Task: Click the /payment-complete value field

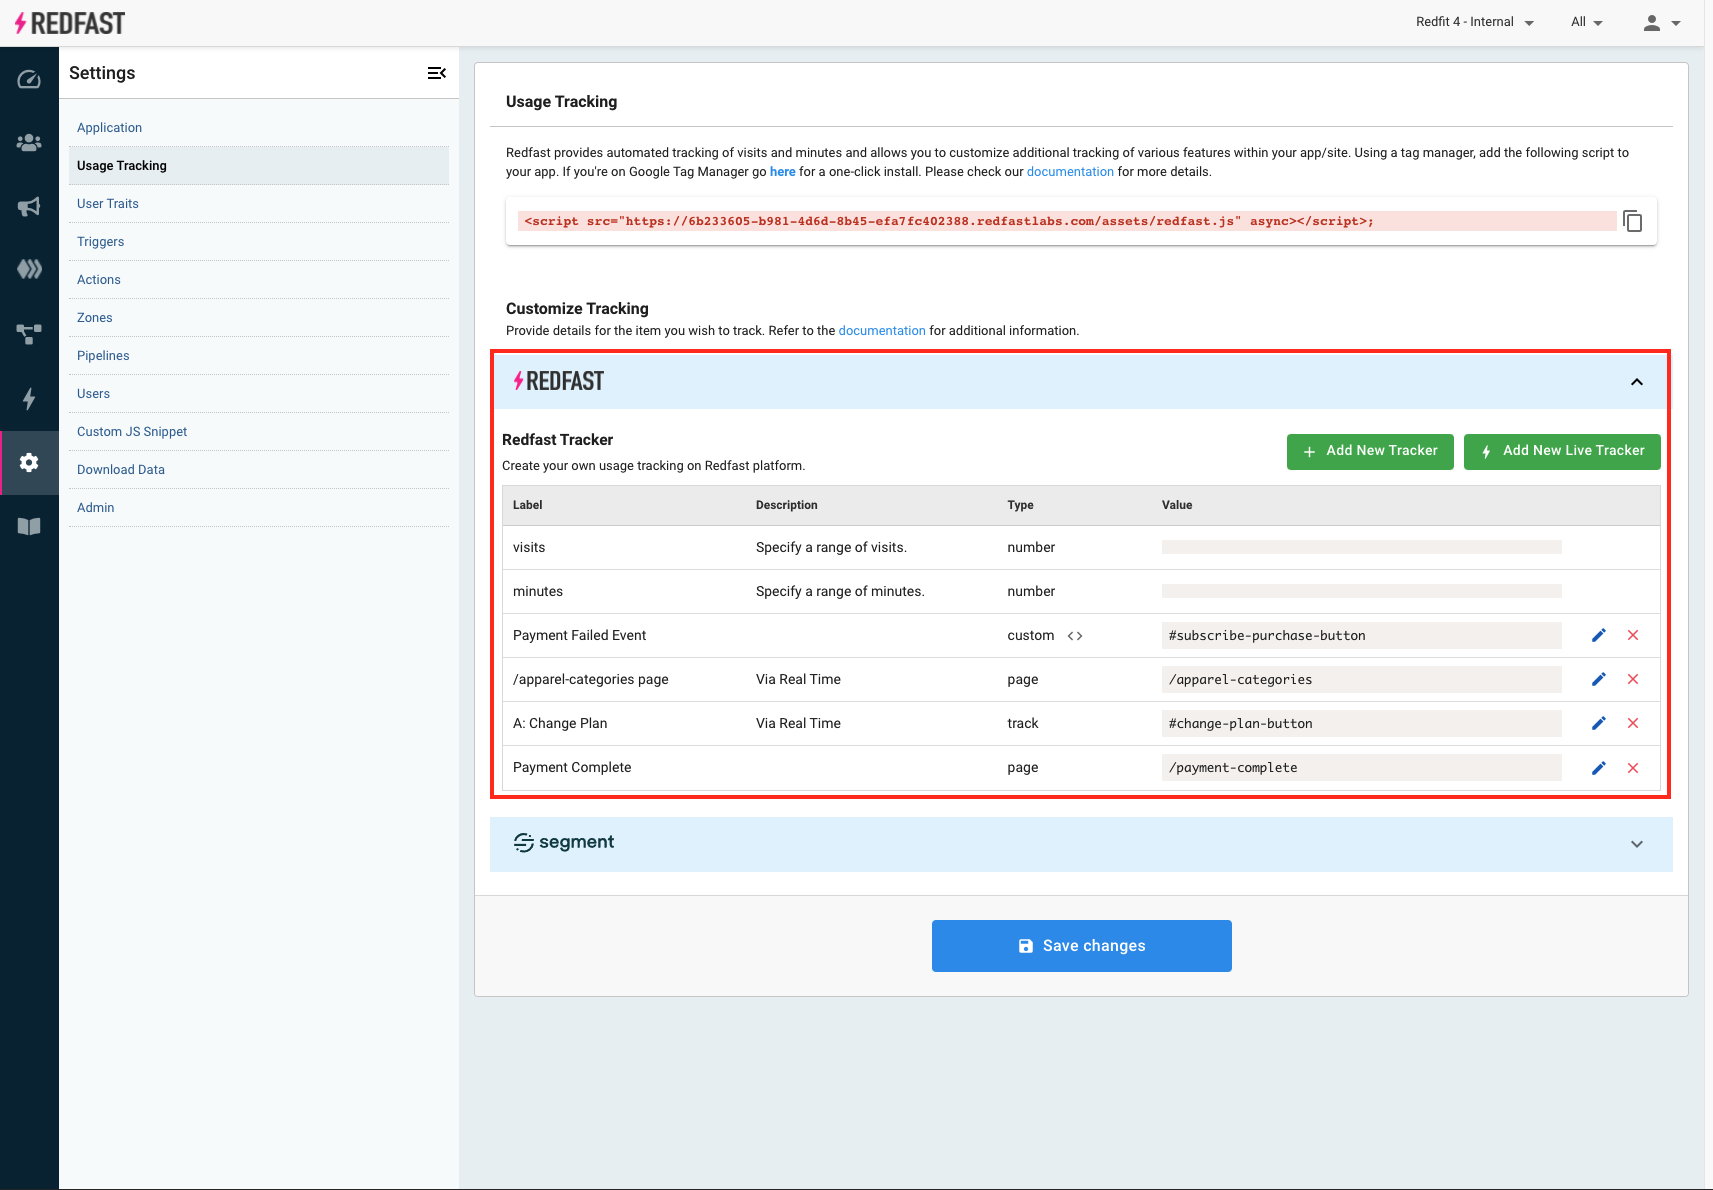Action: pos(1362,768)
